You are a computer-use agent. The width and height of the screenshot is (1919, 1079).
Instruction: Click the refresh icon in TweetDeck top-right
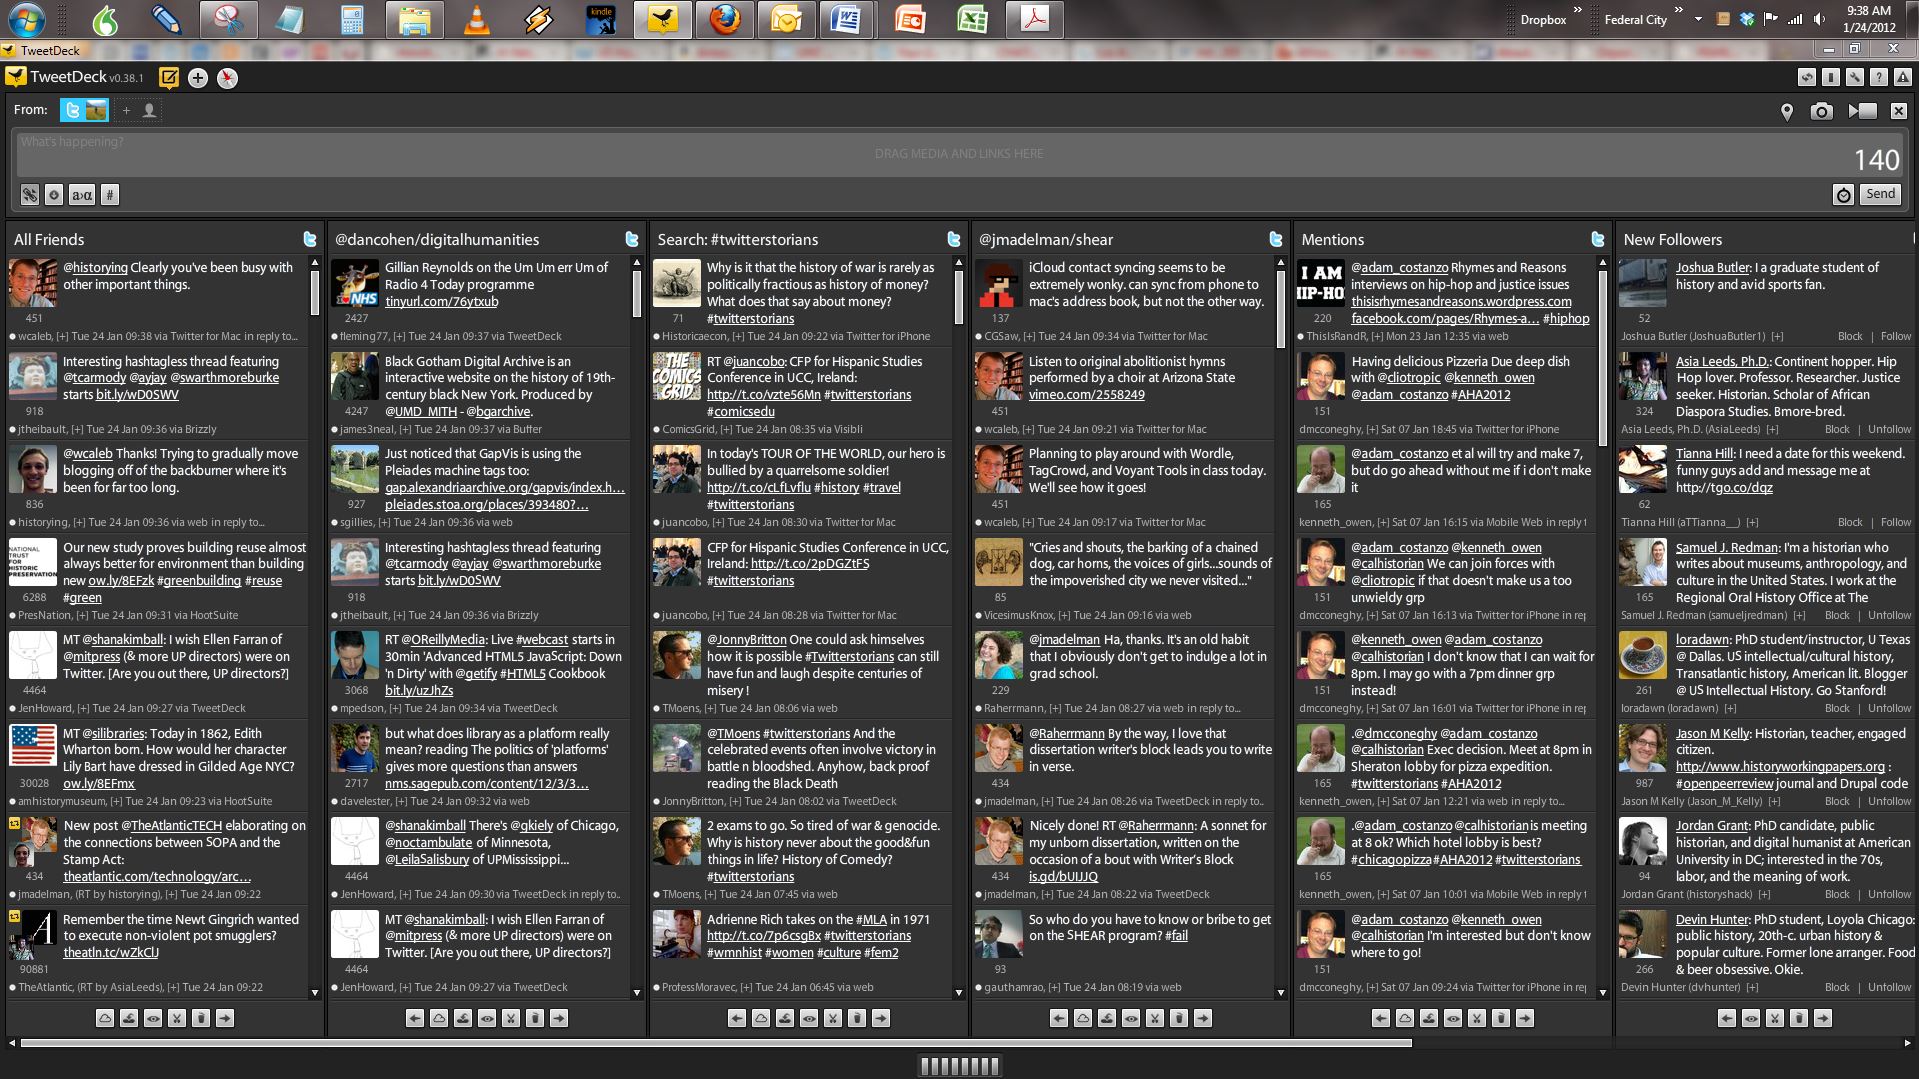tap(1807, 77)
